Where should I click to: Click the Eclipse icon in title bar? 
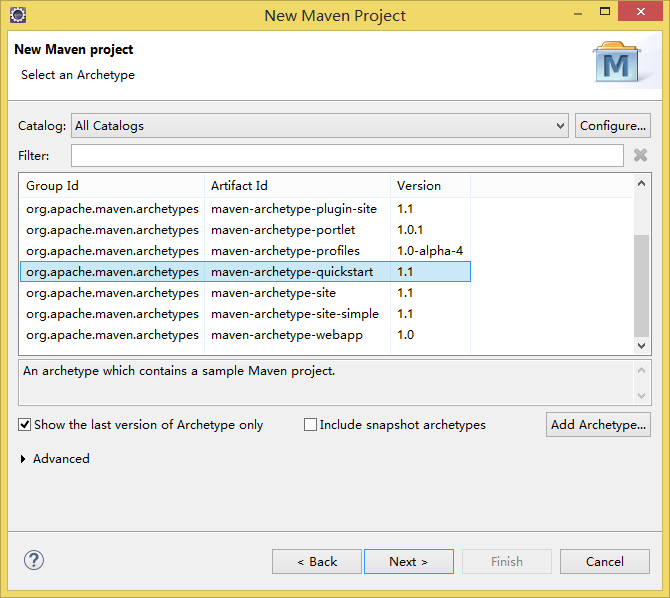tap(18, 15)
